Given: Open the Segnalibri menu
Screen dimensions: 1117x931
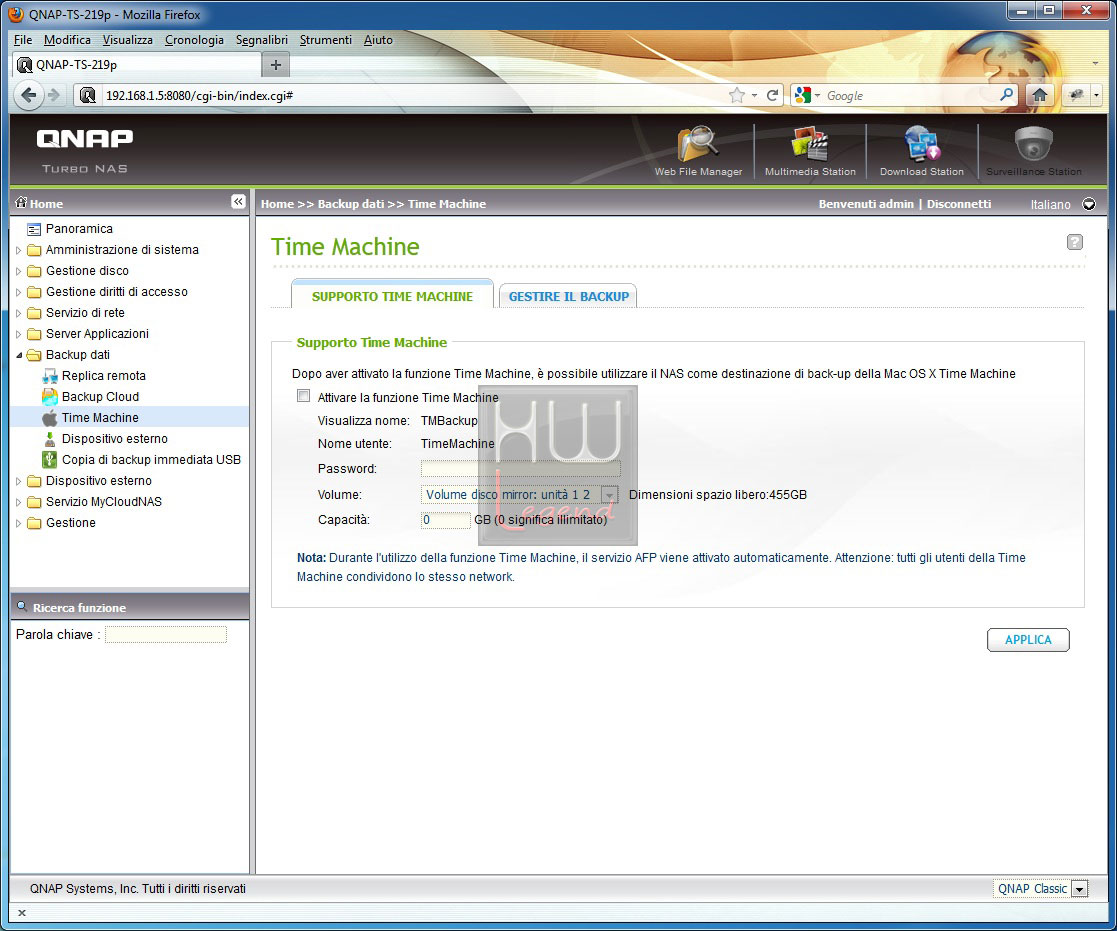Looking at the screenshot, I should click(261, 40).
